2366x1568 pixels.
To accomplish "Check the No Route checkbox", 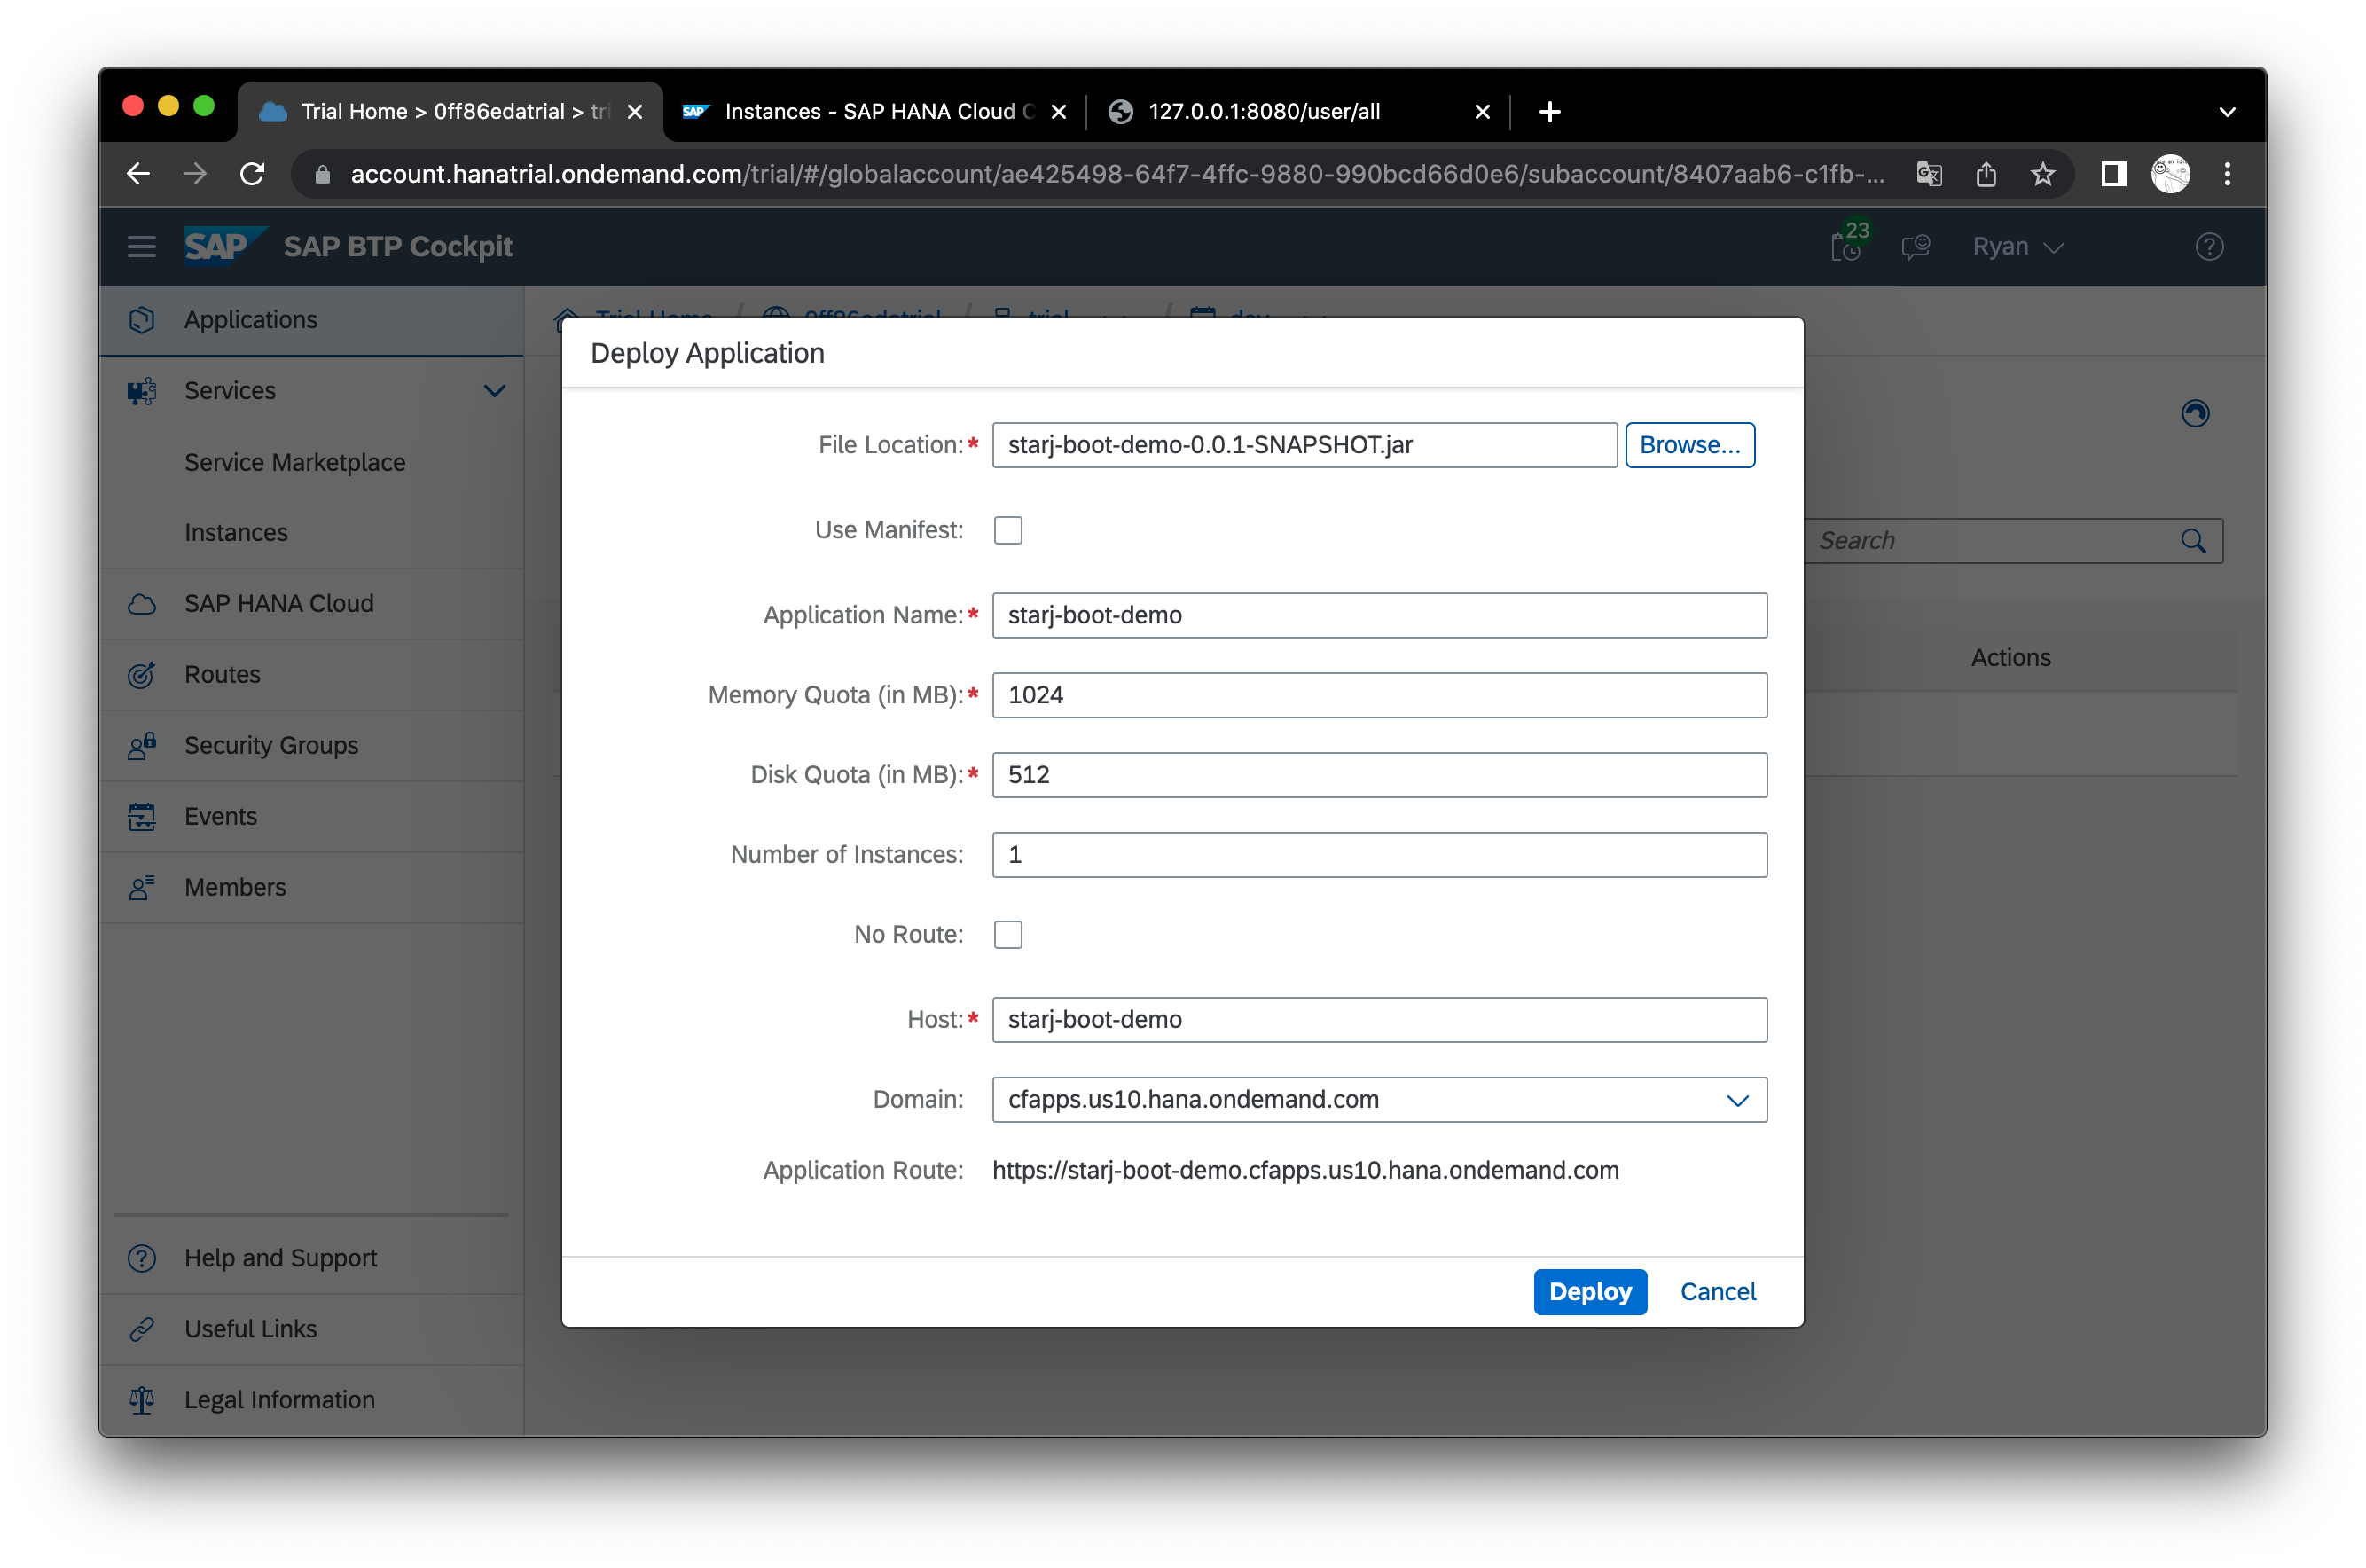I will (x=1008, y=934).
